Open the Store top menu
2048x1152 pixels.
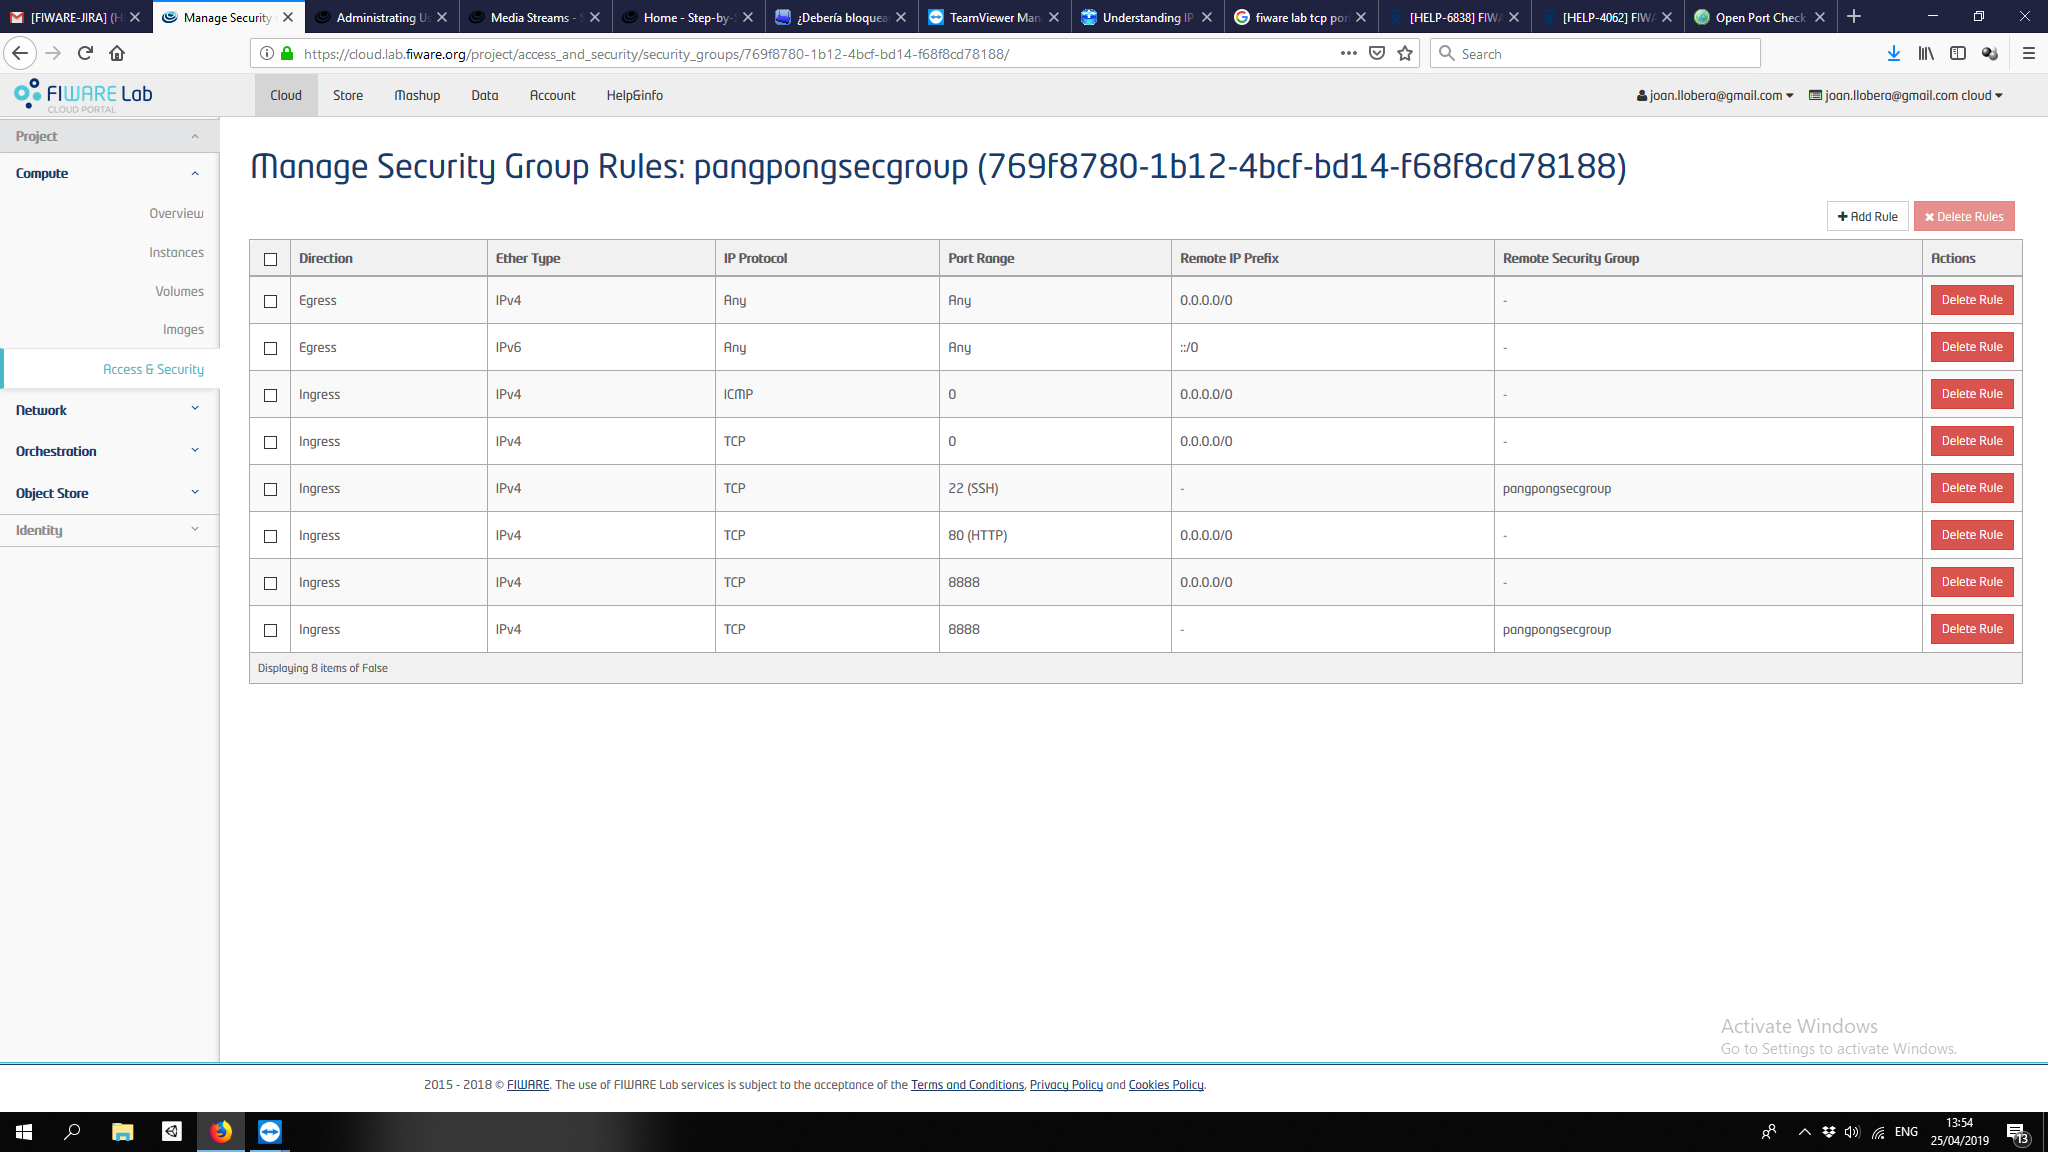coord(348,95)
